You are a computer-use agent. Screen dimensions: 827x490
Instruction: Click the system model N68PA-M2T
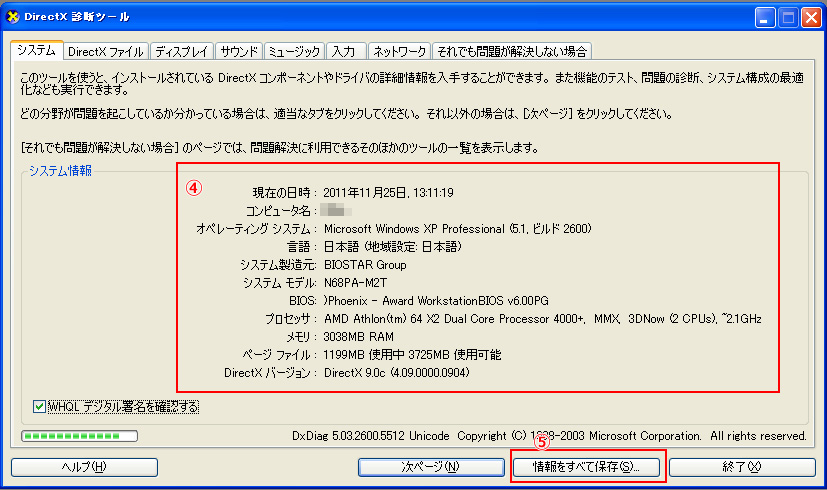coord(355,283)
